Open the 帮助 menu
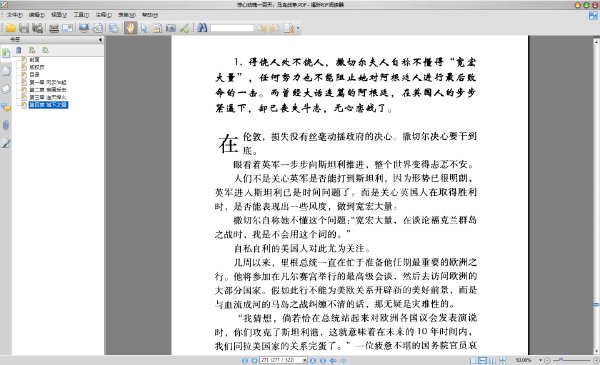The image size is (600, 365). pyautogui.click(x=150, y=15)
